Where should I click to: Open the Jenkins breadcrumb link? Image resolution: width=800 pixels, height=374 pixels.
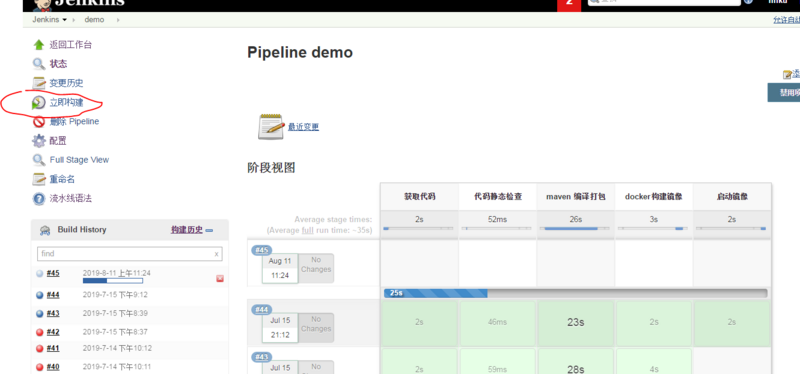46,19
